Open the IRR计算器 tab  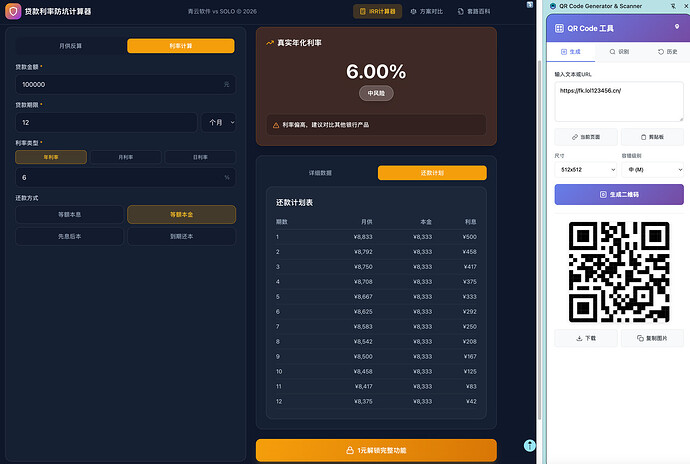tap(377, 11)
